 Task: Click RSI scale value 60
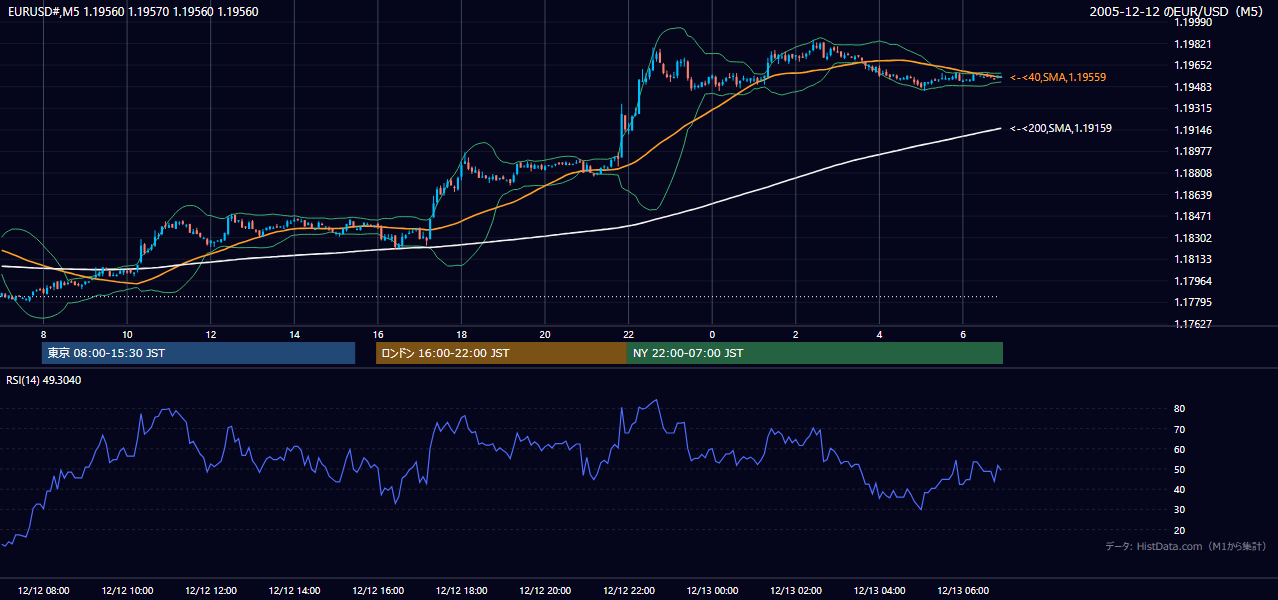click(x=1180, y=449)
